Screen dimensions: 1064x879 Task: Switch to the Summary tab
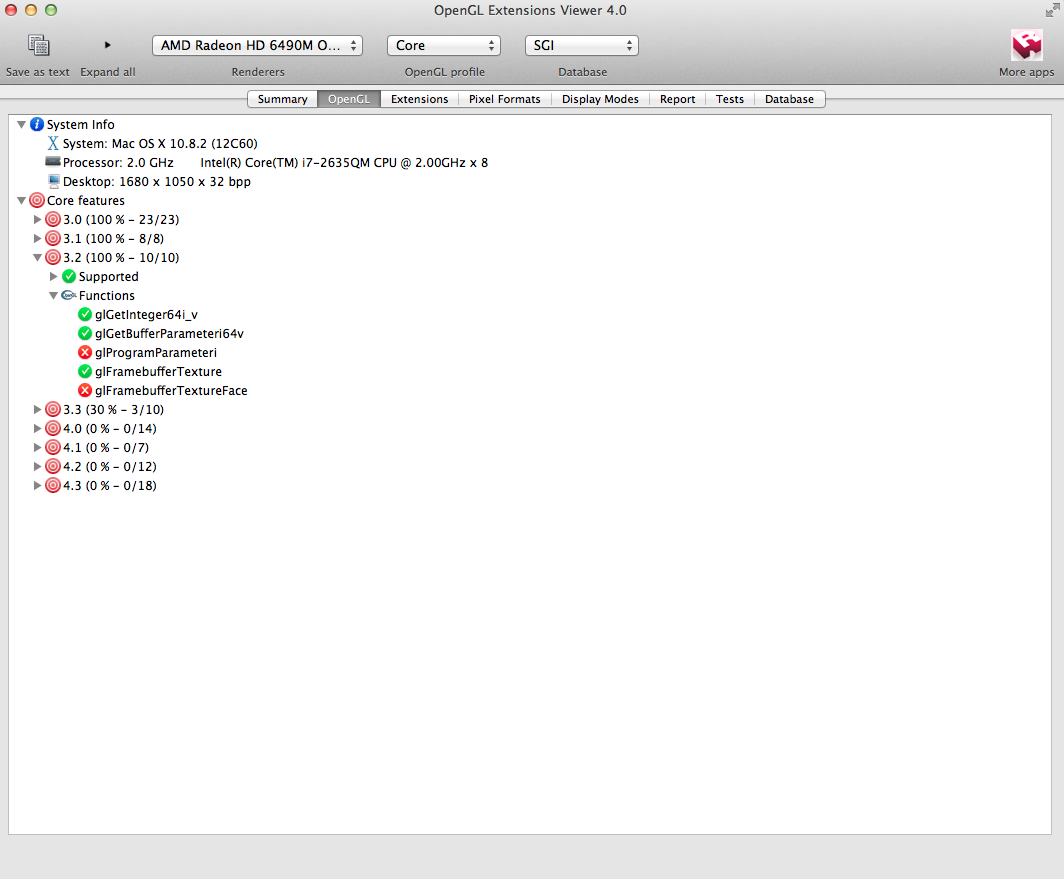(282, 99)
